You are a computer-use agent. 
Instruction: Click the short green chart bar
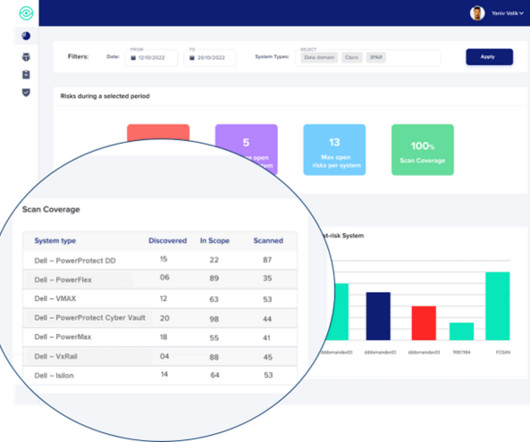(x=461, y=332)
